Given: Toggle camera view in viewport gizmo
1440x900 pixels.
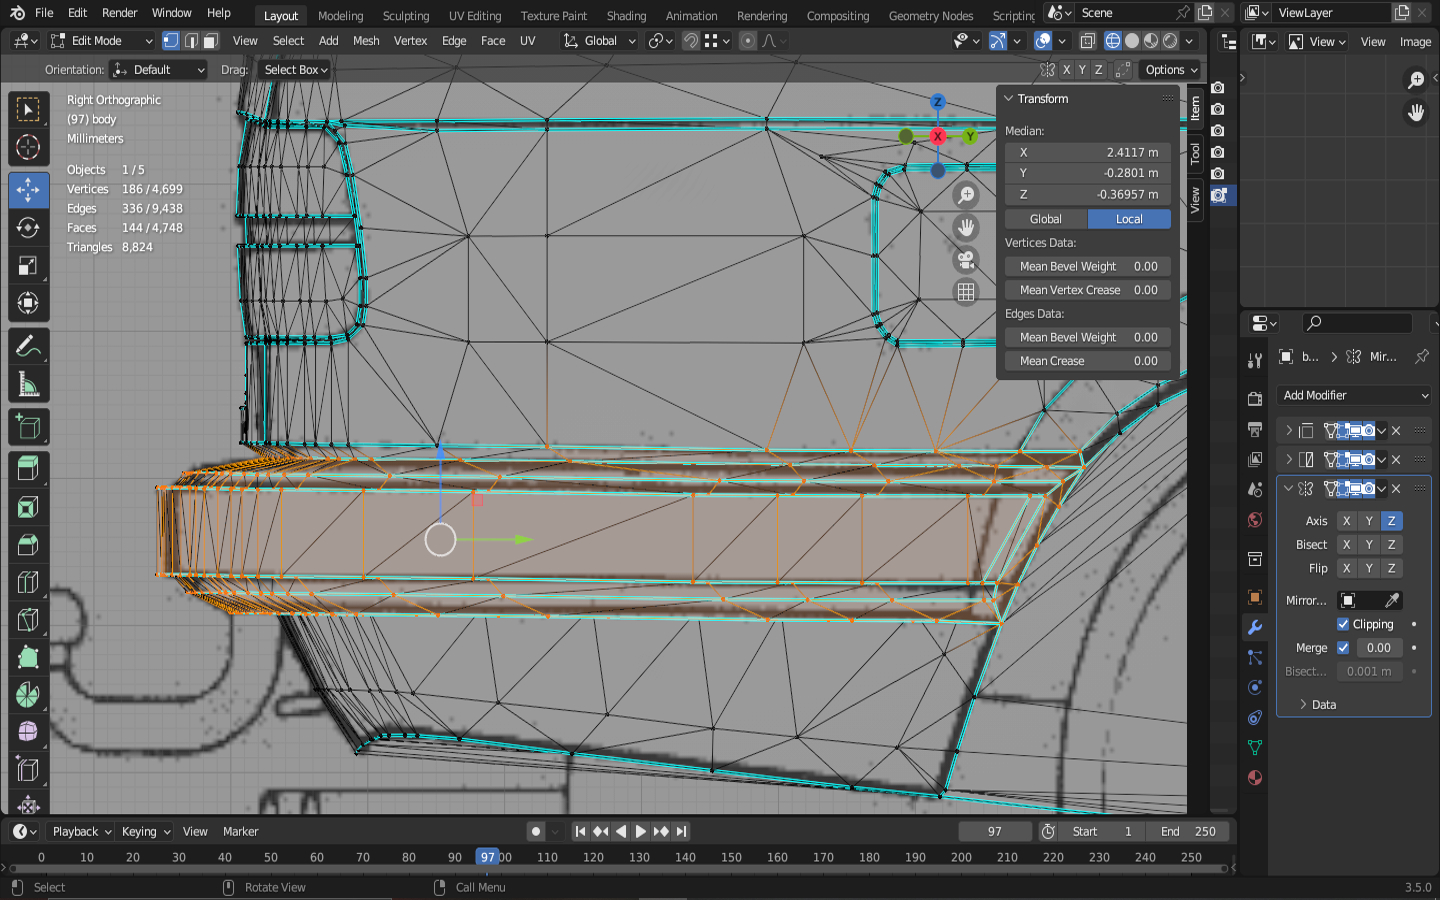Looking at the screenshot, I should coord(966,260).
